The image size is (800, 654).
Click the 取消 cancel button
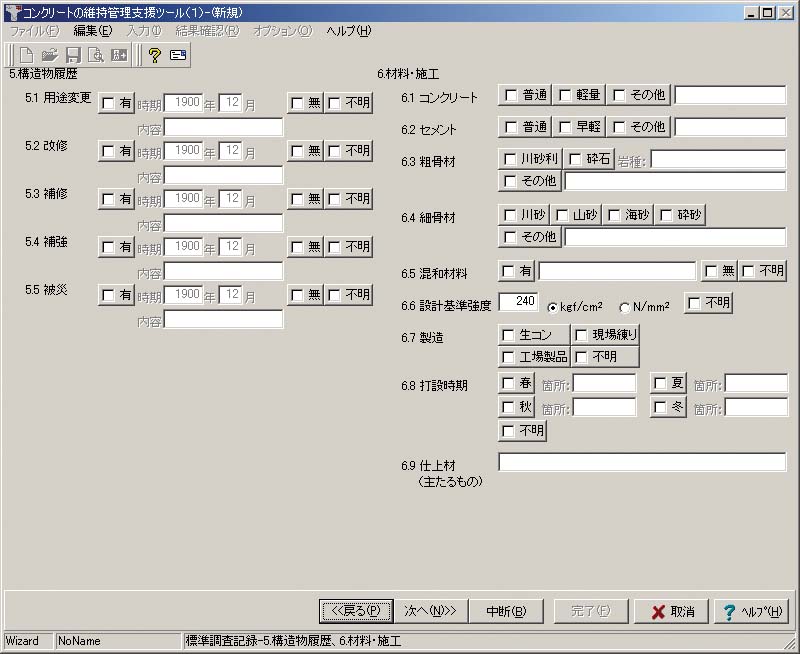[x=671, y=611]
